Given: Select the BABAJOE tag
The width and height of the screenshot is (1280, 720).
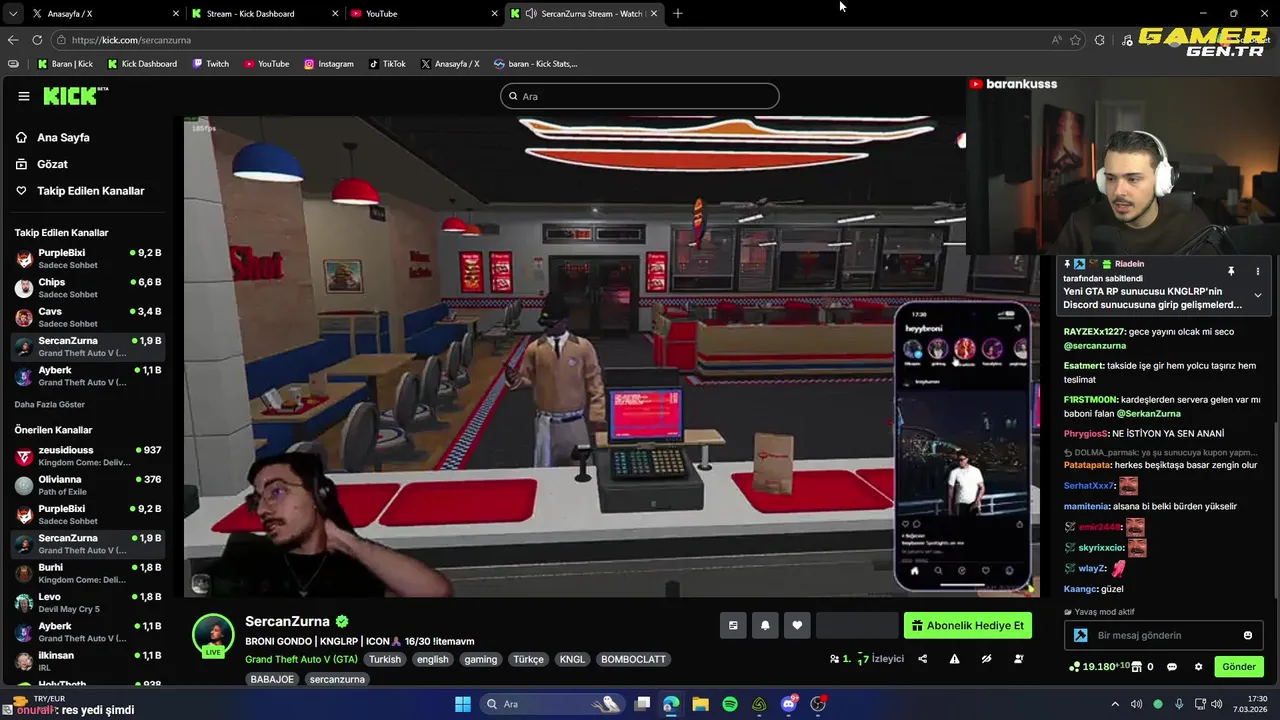Looking at the screenshot, I should coord(272,679).
